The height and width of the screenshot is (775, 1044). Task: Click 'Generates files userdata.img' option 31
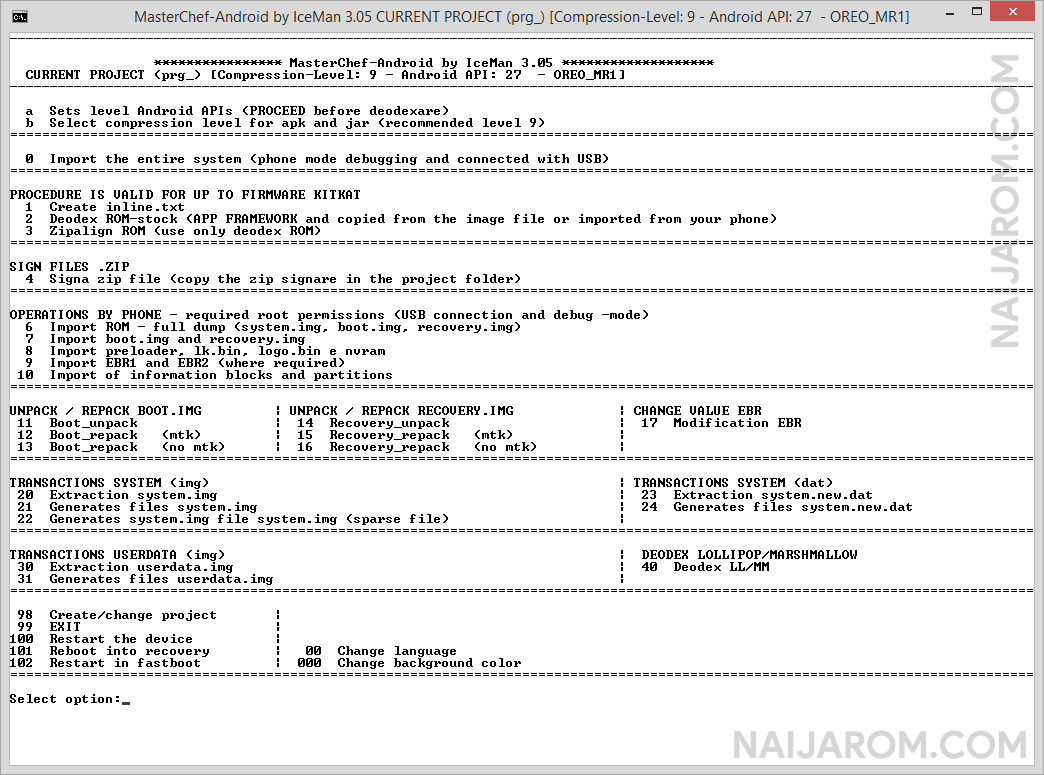point(145,579)
